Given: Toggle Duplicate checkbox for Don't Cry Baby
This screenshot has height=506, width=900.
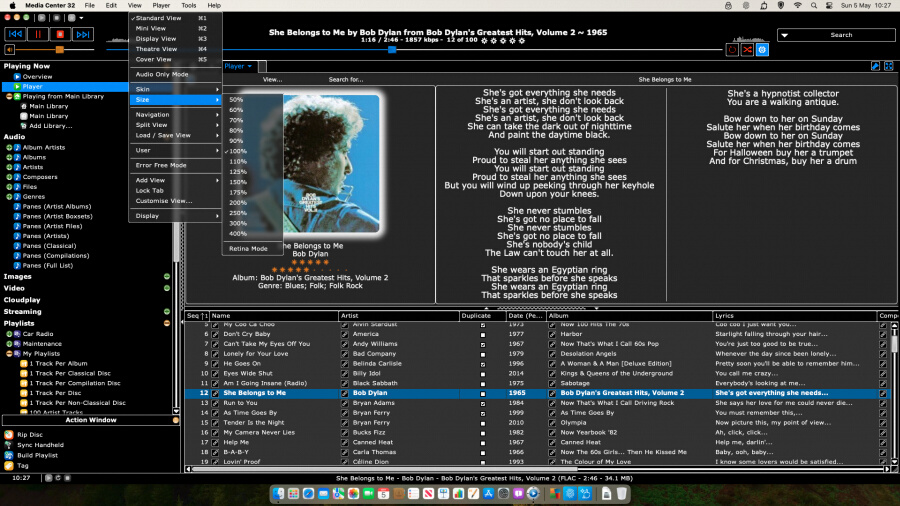Looking at the screenshot, I should tap(483, 334).
